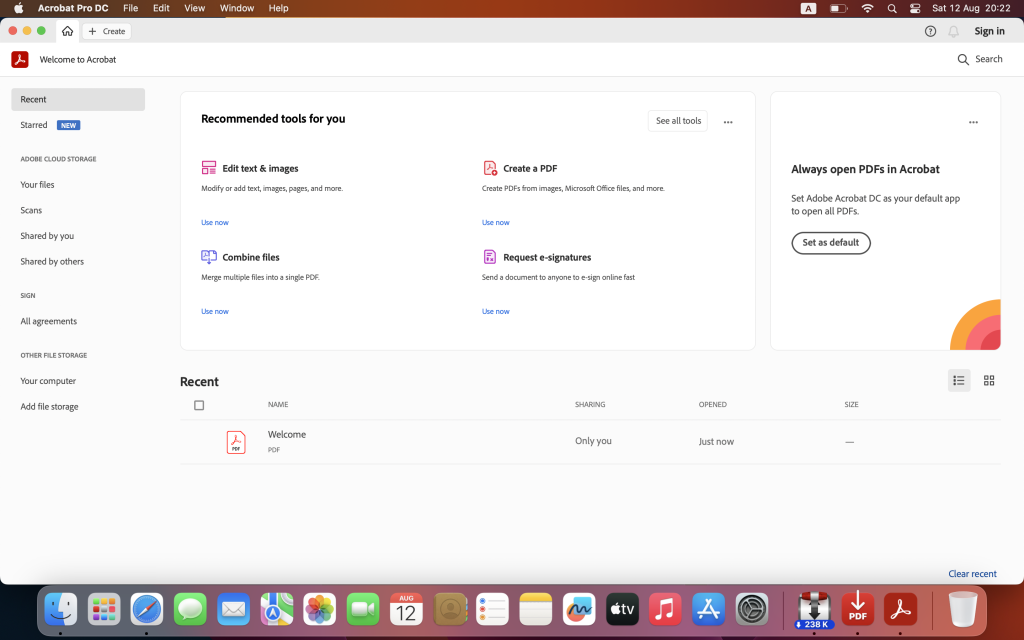Viewport: 1024px width, 640px height.
Task: Open the Help menu
Action: (278, 8)
